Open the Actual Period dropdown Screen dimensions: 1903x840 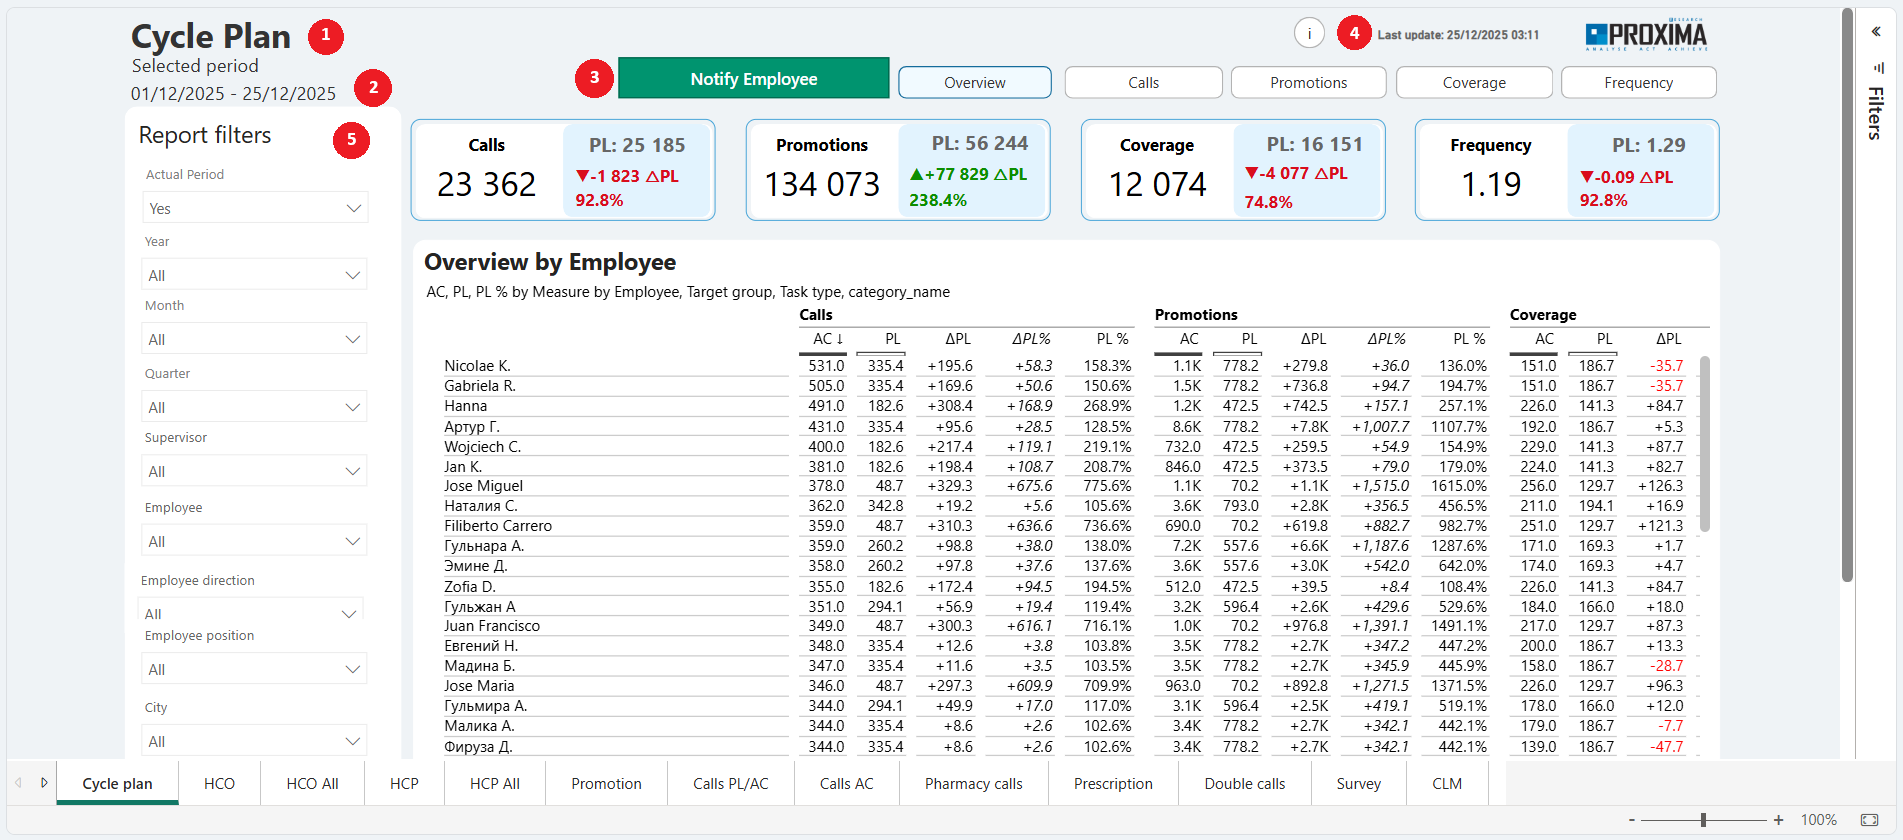(255, 208)
